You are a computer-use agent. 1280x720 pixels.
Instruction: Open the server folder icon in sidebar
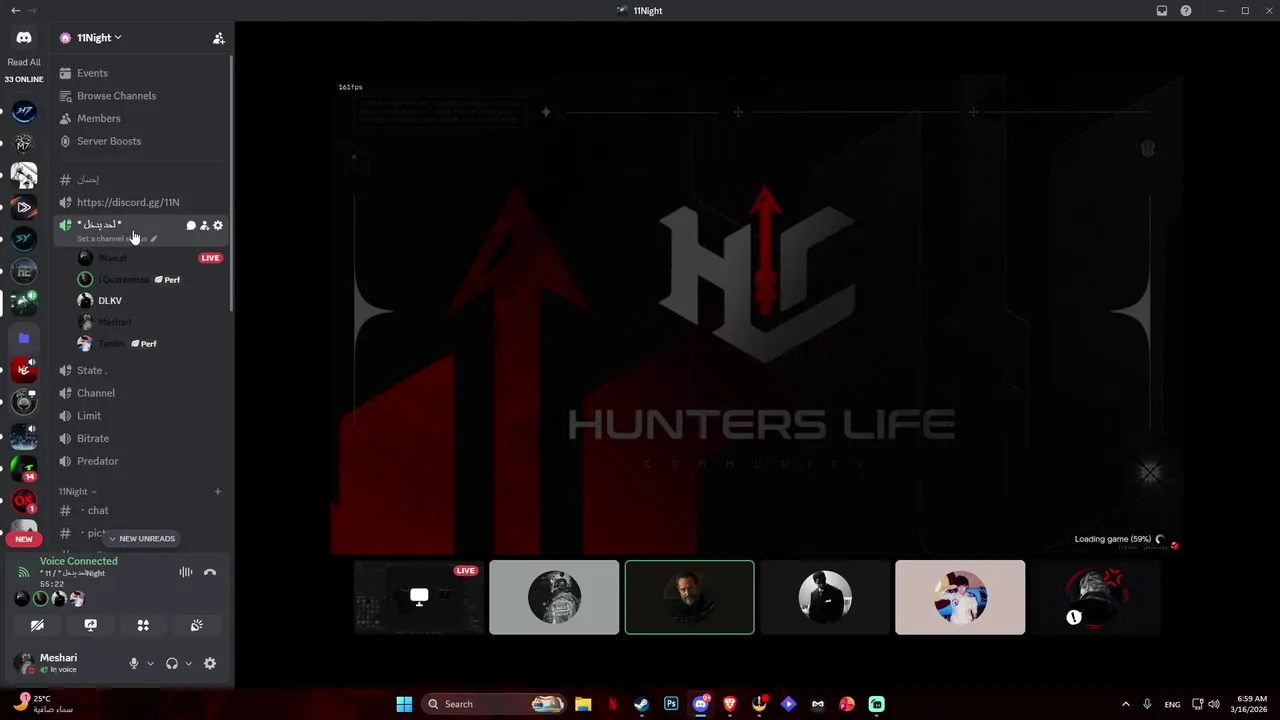click(x=24, y=338)
